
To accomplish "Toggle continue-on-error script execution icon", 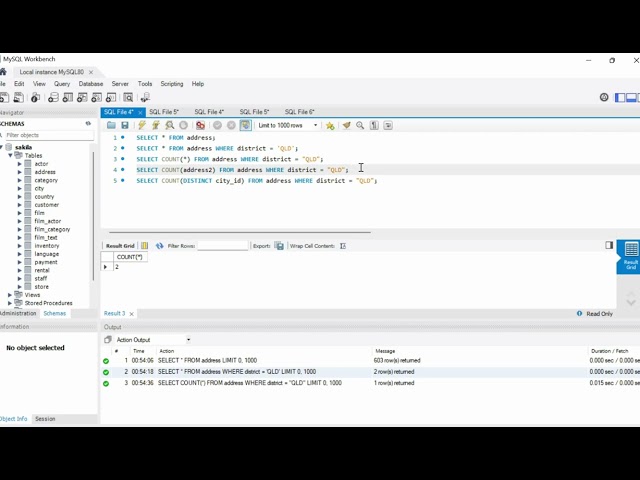I will [200, 125].
